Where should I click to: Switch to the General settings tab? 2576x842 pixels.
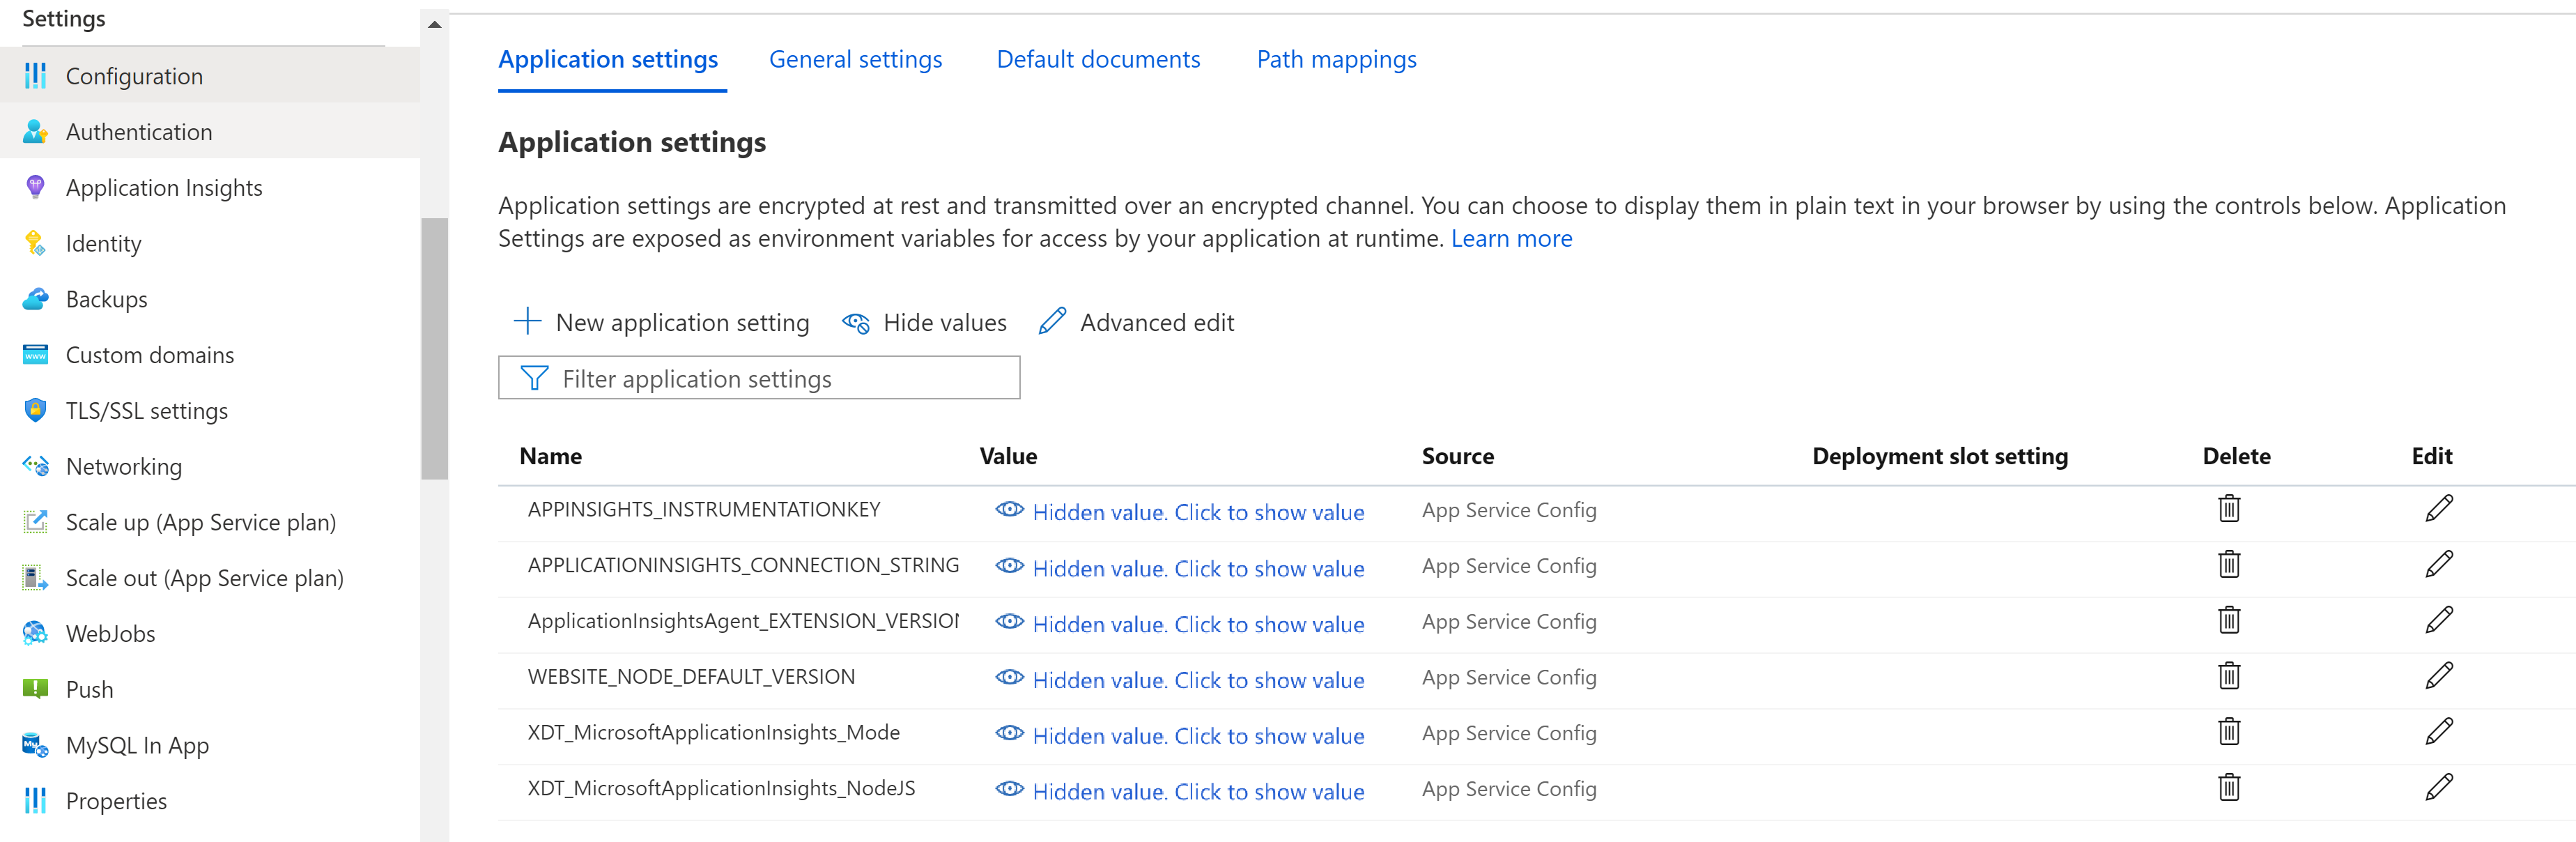tap(856, 59)
